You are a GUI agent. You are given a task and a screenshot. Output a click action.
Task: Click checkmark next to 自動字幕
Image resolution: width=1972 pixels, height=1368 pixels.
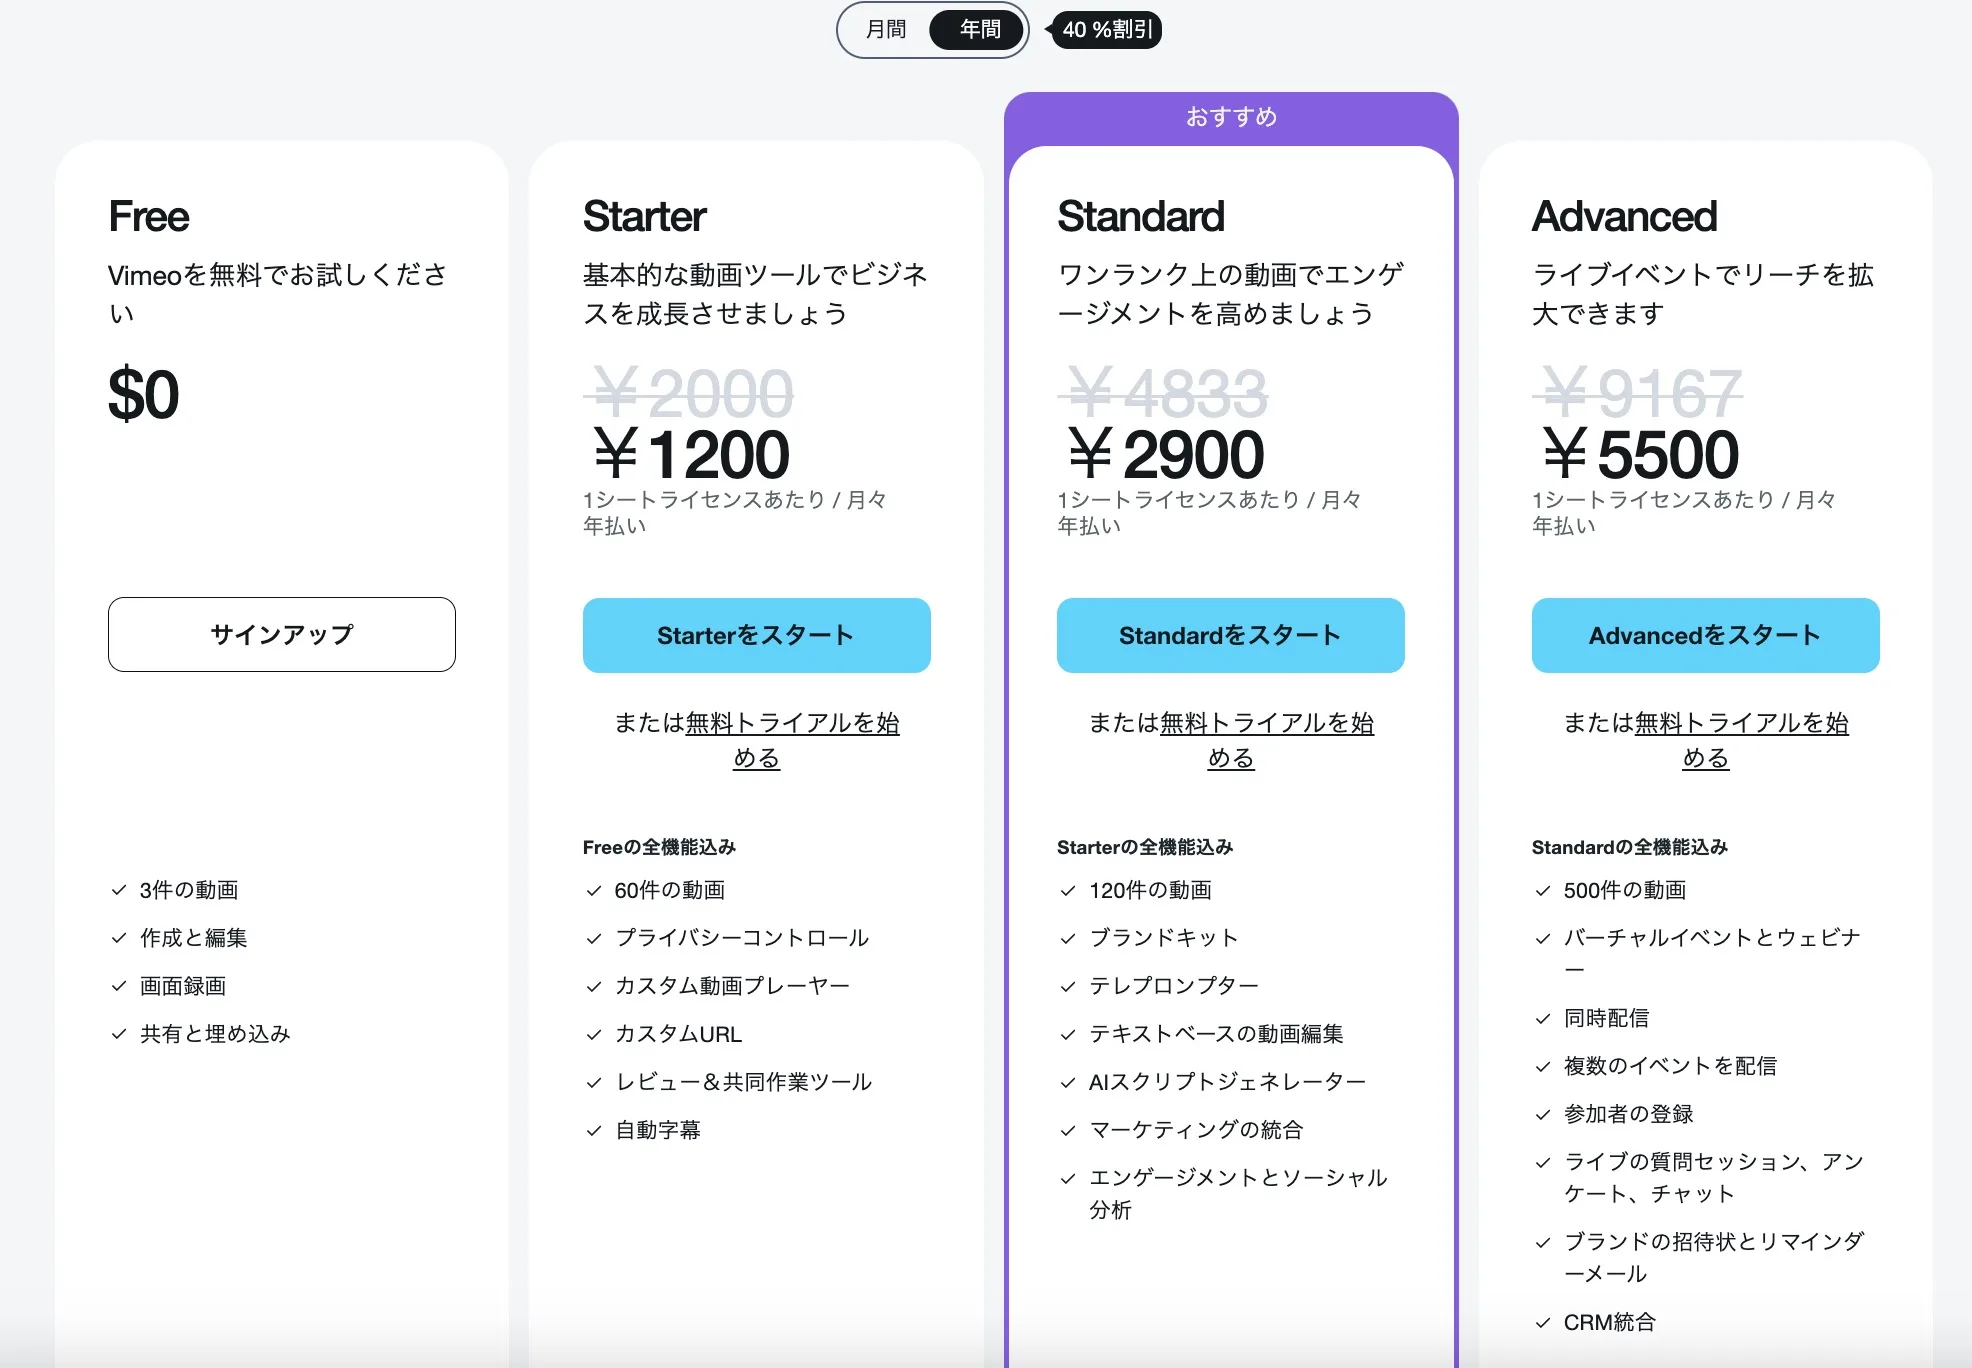pos(594,1130)
